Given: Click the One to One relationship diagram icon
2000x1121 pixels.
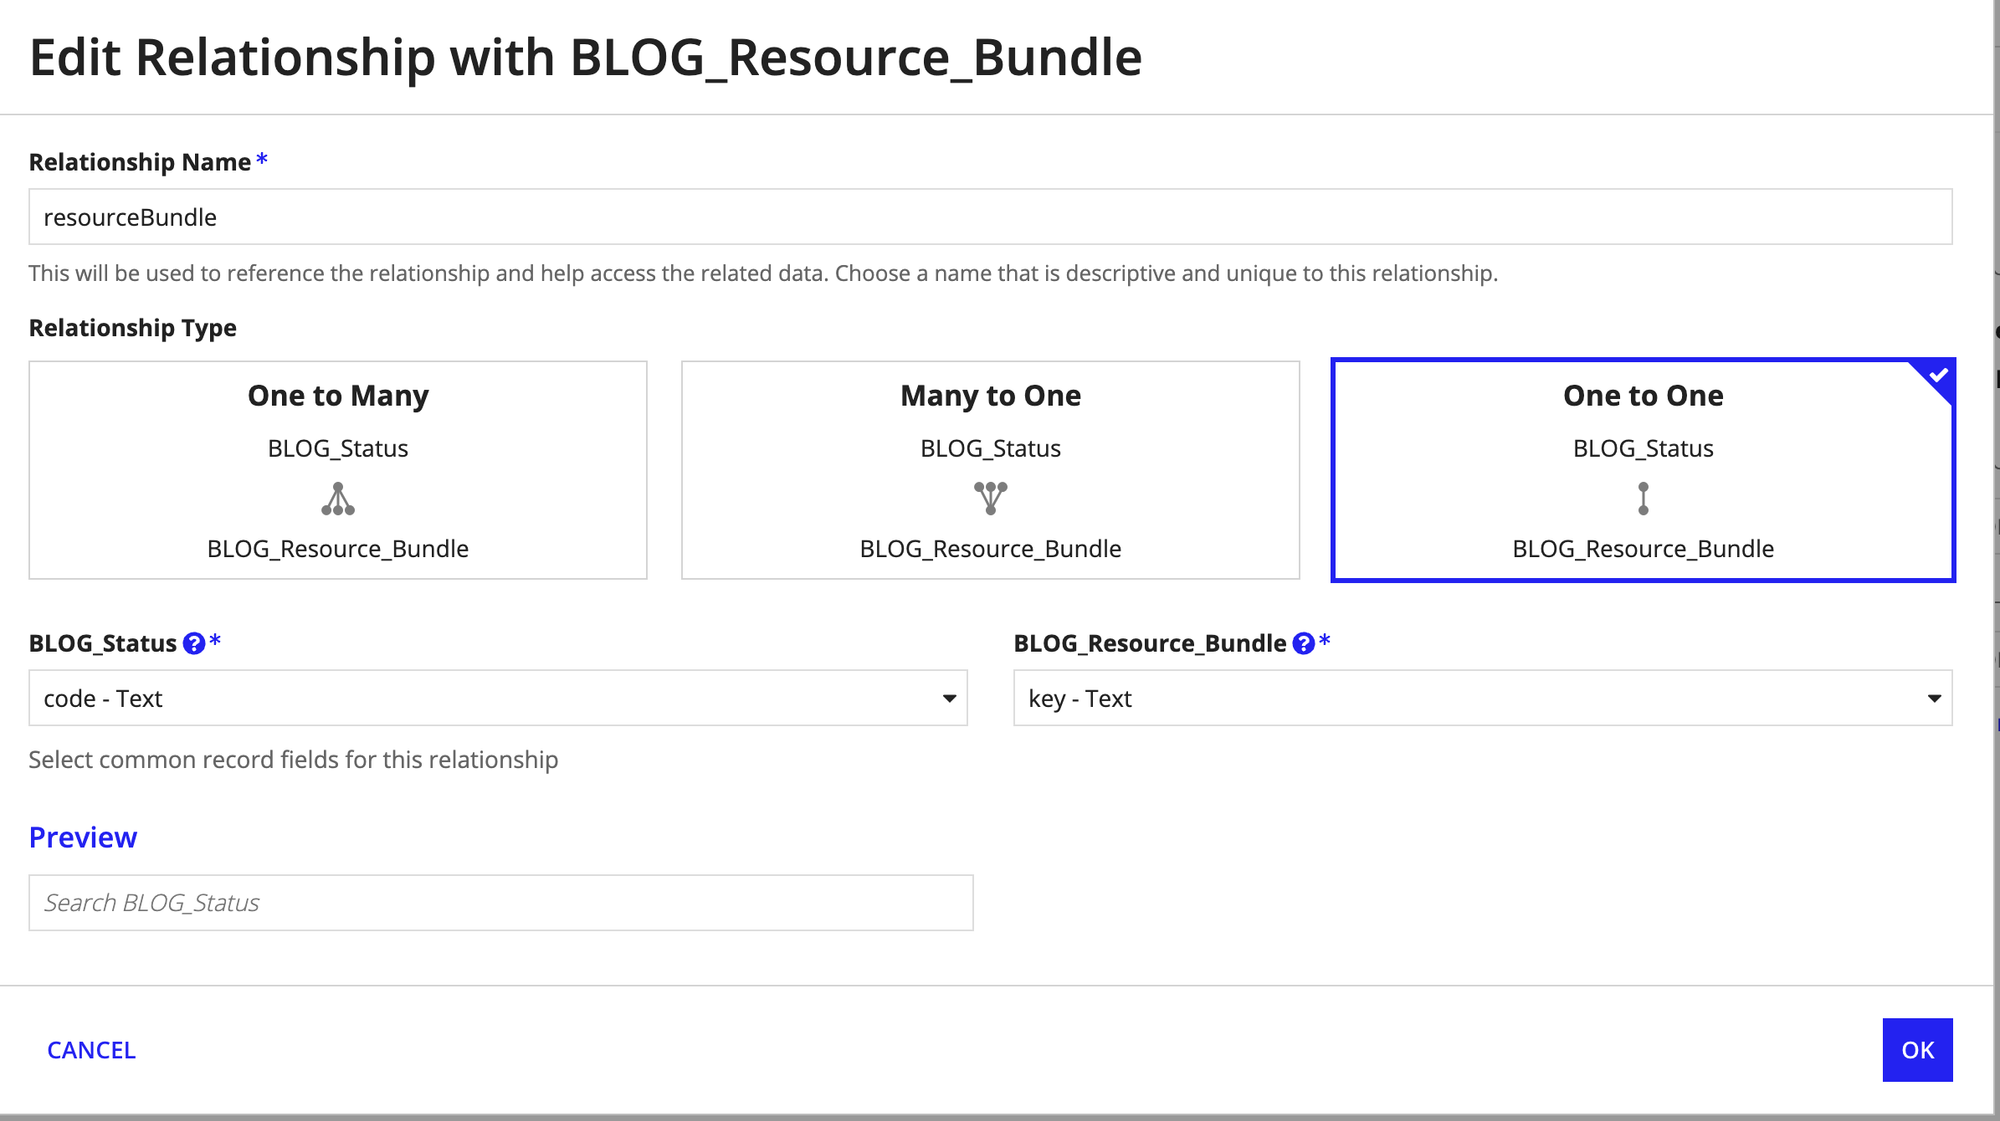Looking at the screenshot, I should [1643, 498].
